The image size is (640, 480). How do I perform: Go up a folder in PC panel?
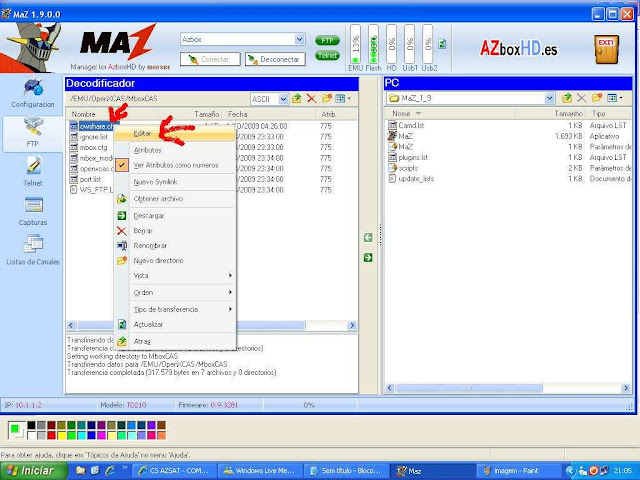567,98
